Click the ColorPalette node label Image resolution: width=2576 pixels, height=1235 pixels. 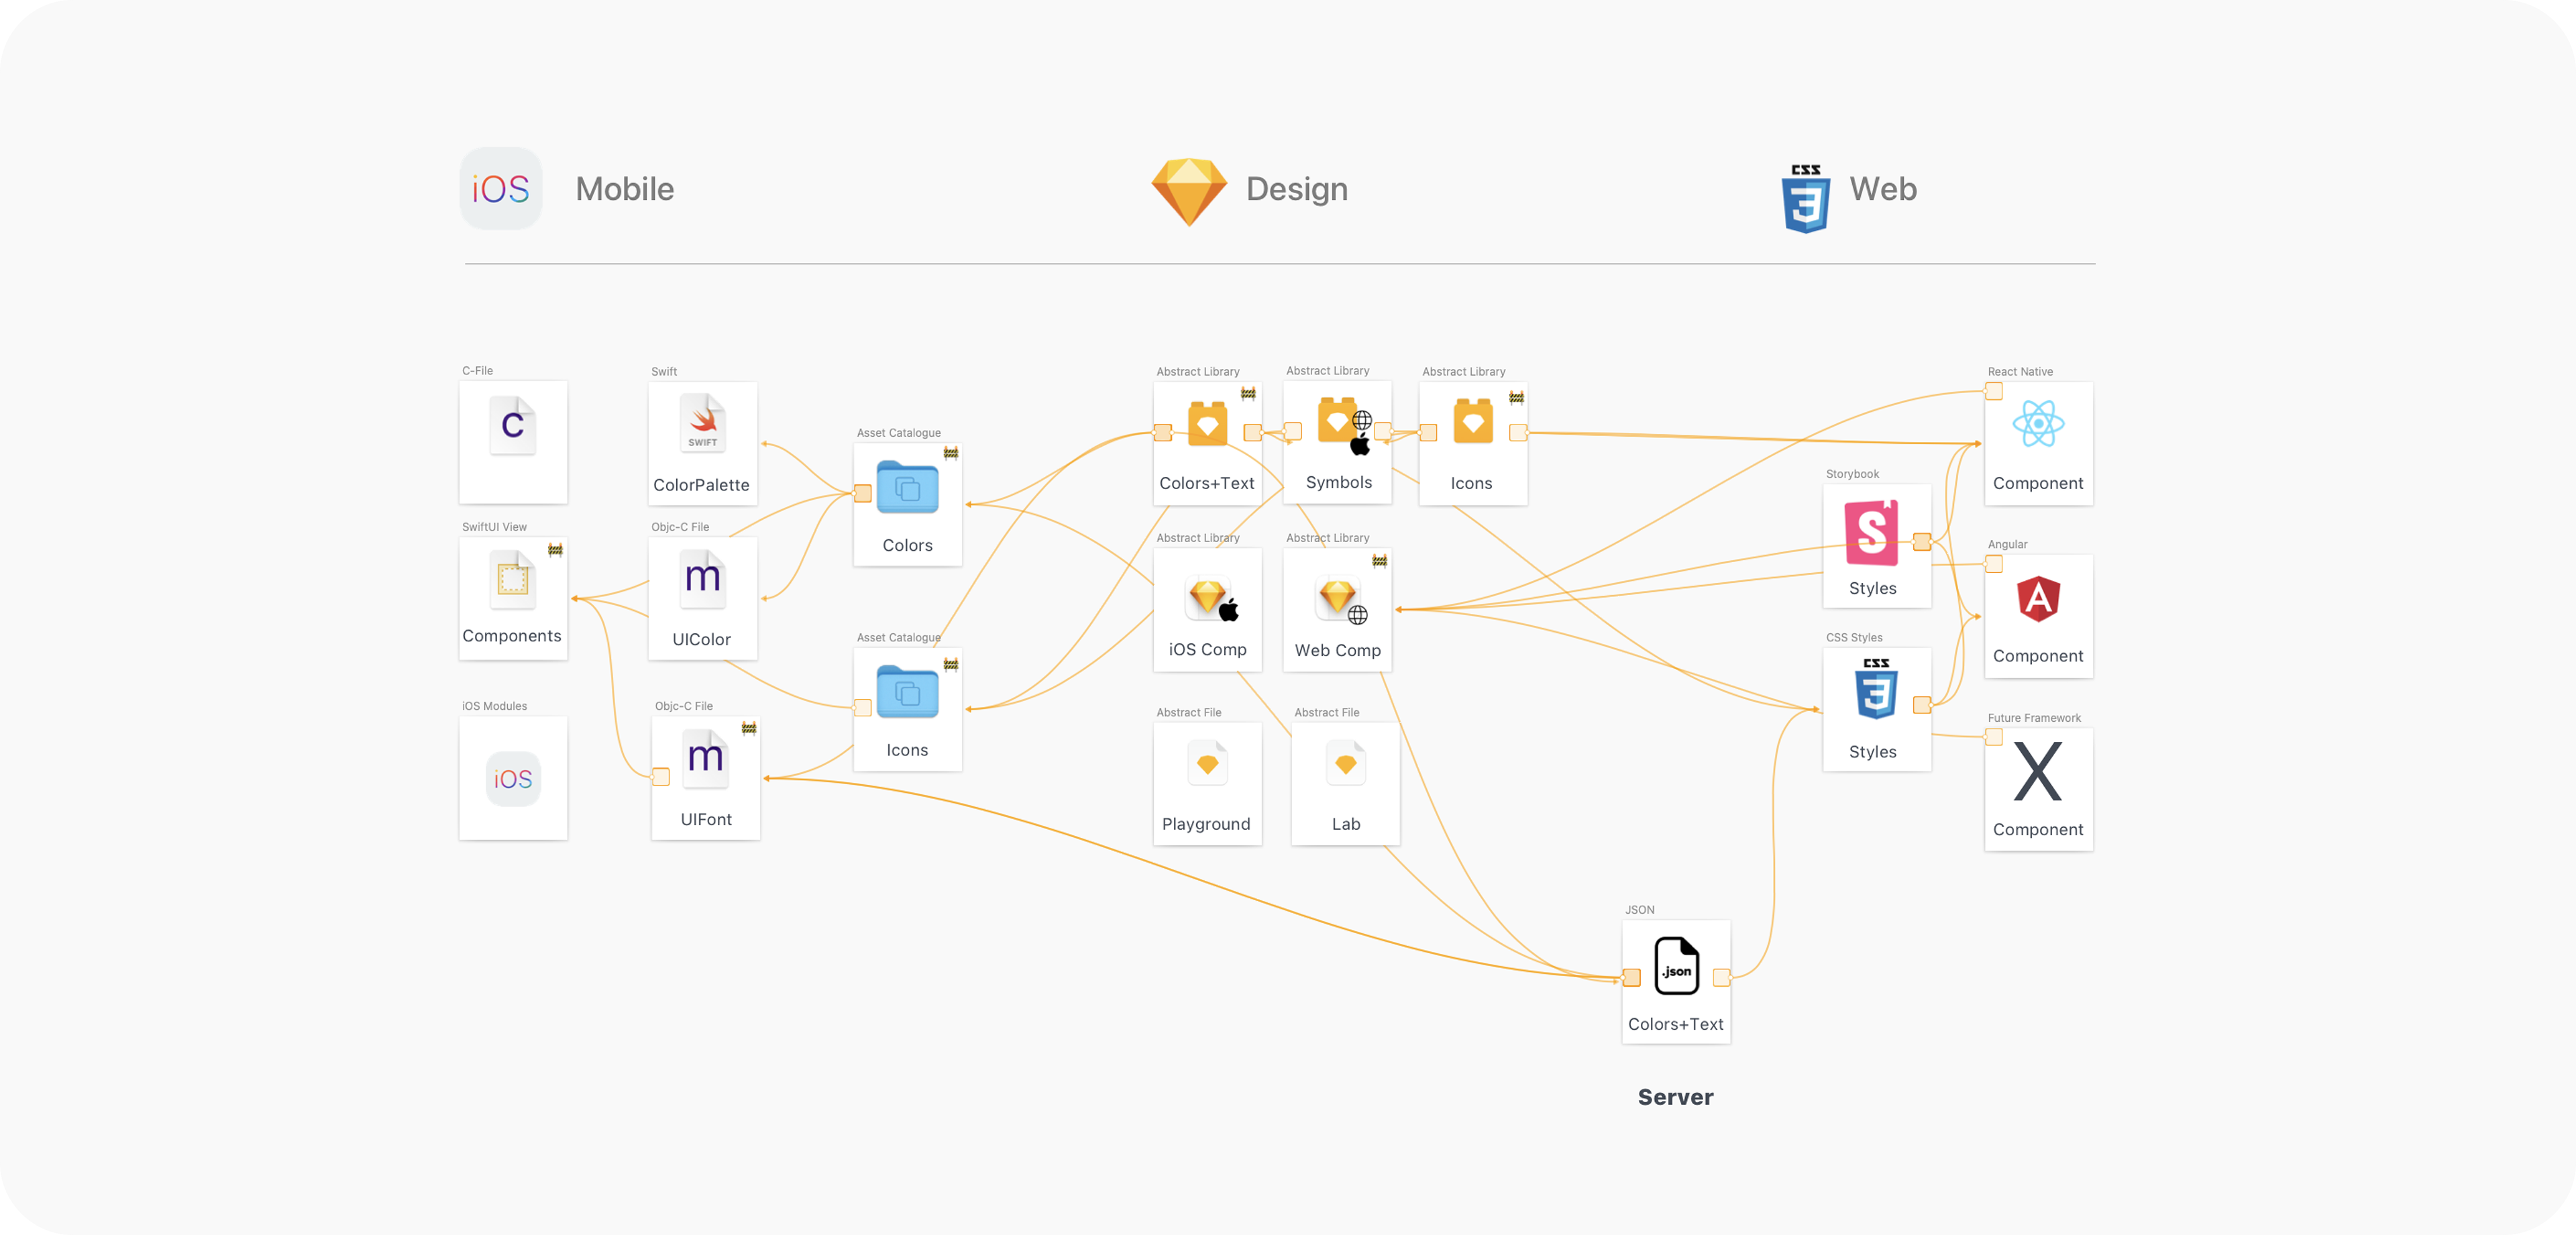[701, 485]
